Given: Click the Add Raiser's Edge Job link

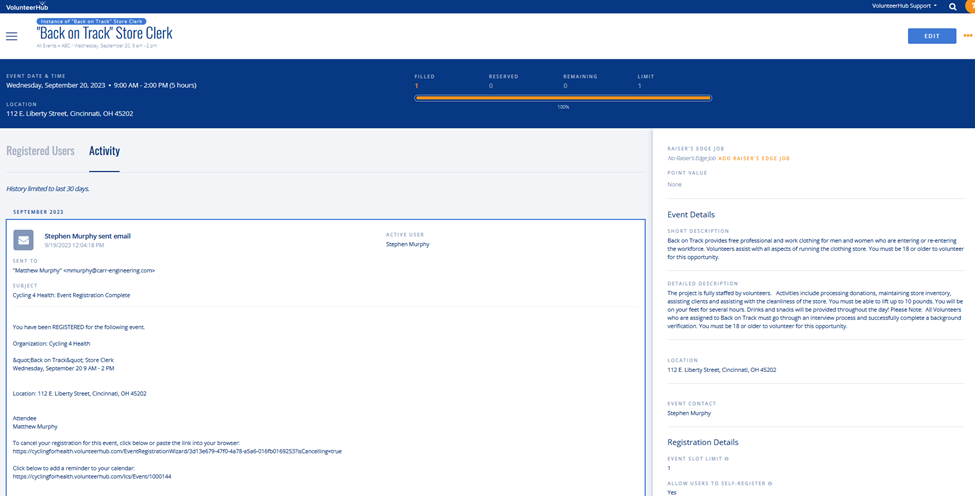Looking at the screenshot, I should pyautogui.click(x=754, y=159).
